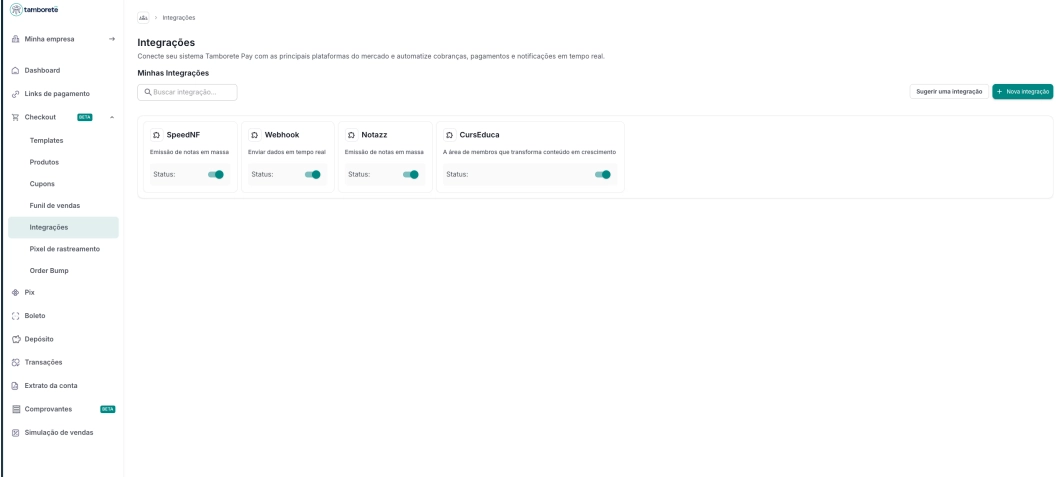This screenshot has width=1057, height=477.
Task: Disable the SpeedNF integration toggle
Action: point(215,174)
